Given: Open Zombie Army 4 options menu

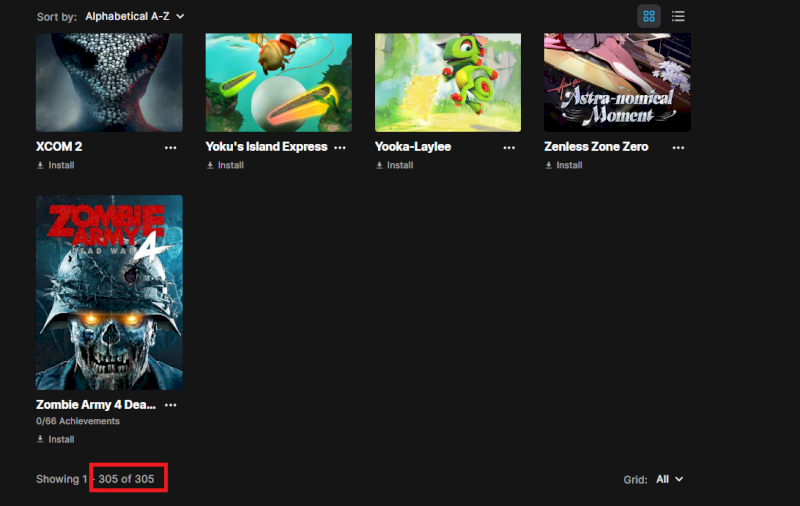Looking at the screenshot, I should click(170, 405).
